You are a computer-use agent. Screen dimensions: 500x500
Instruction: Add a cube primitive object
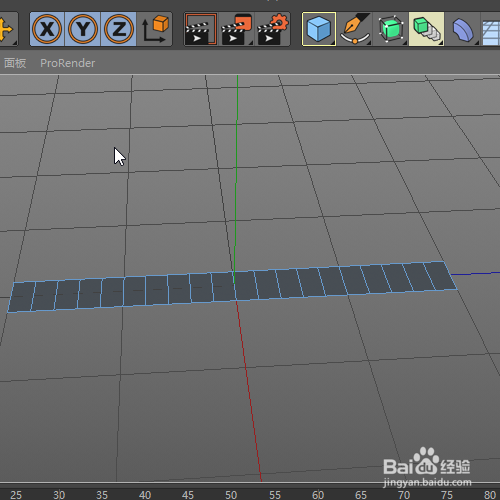coord(319,29)
